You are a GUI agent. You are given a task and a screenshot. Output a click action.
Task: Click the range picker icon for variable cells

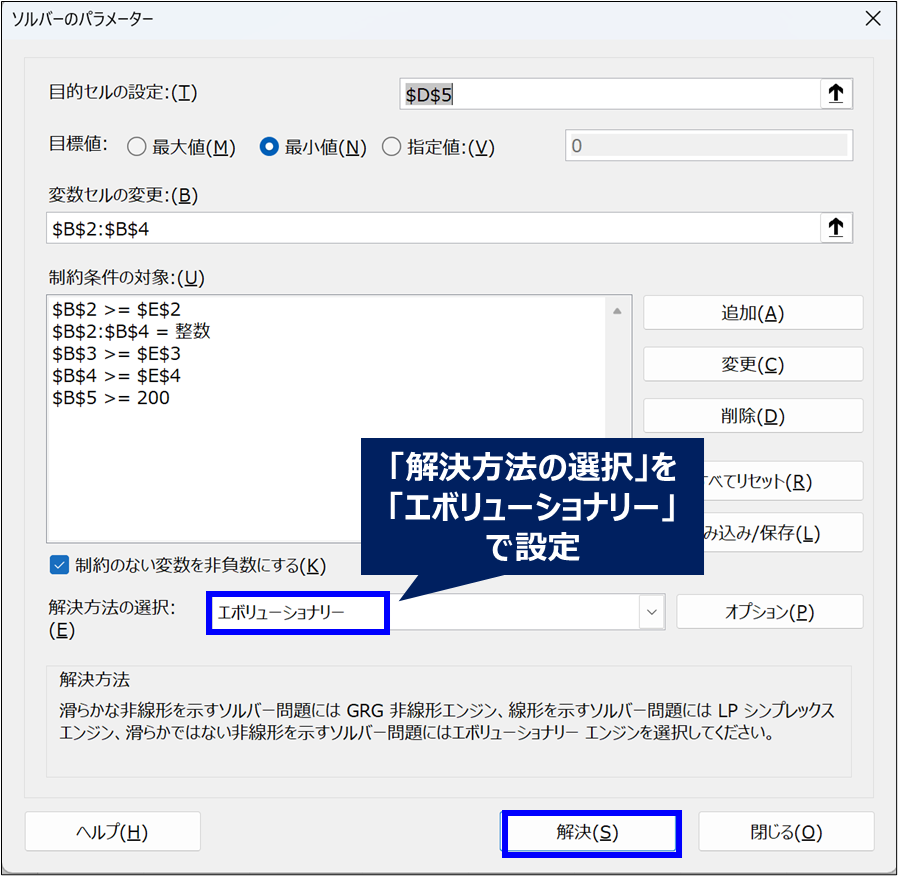tap(836, 228)
